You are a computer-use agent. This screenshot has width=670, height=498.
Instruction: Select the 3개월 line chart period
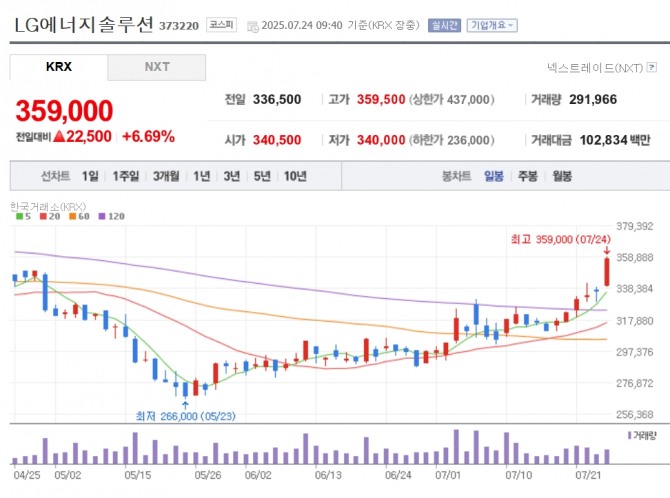(x=165, y=176)
